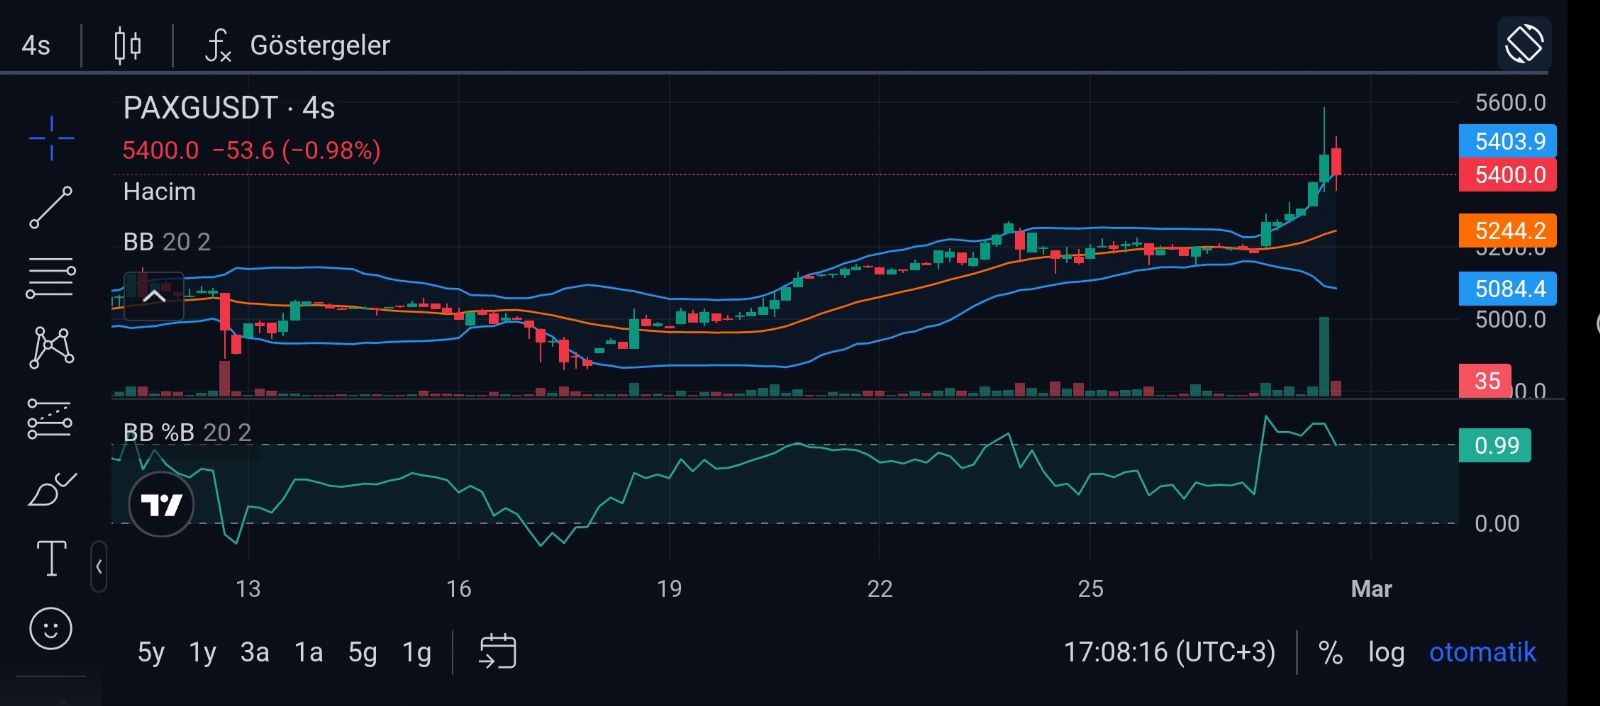Toggle the otomatik auto-scale mode
The image size is (1600, 706).
click(1482, 653)
